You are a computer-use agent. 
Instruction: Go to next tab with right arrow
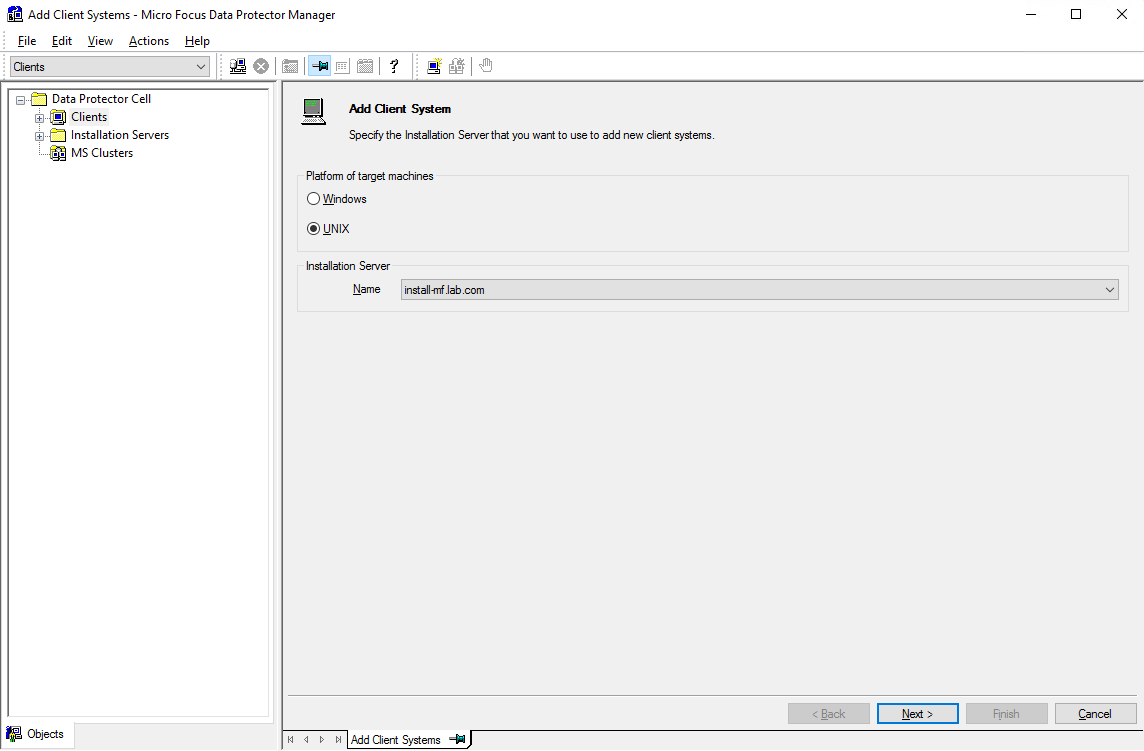pyautogui.click(x=322, y=739)
